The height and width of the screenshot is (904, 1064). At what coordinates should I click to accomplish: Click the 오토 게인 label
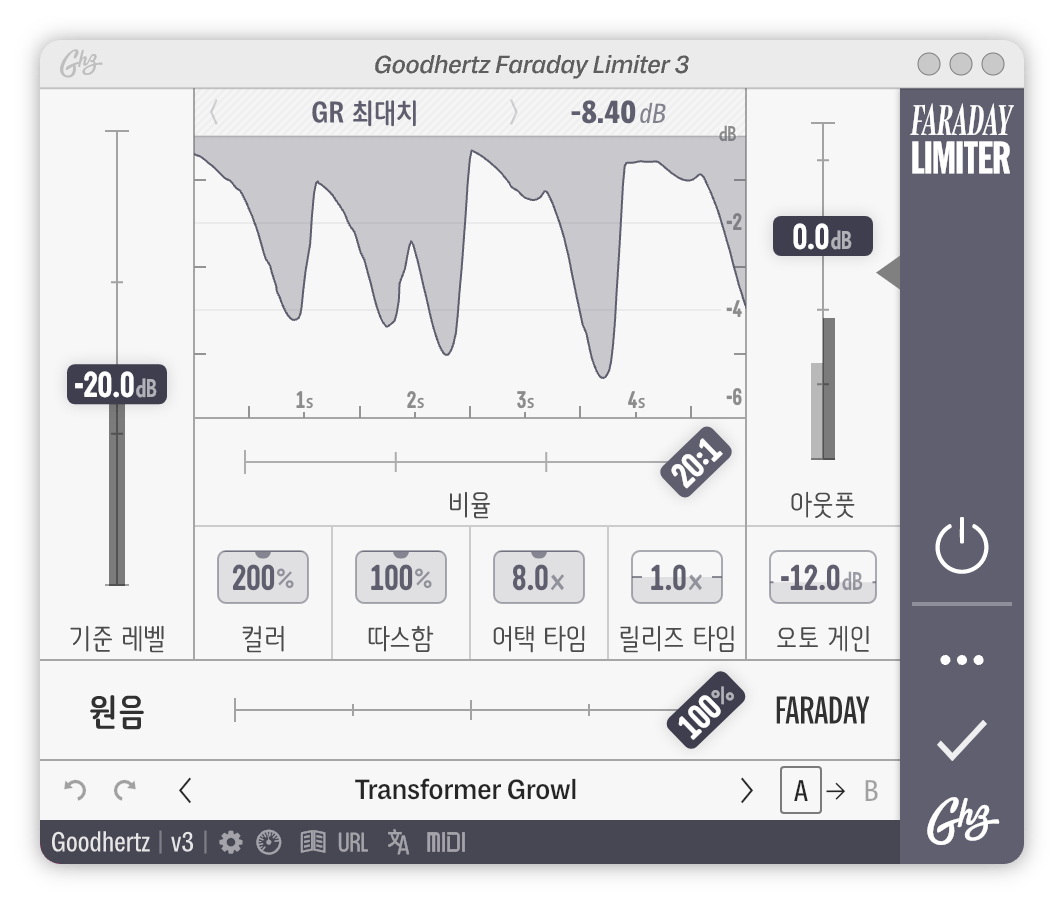click(x=822, y=638)
